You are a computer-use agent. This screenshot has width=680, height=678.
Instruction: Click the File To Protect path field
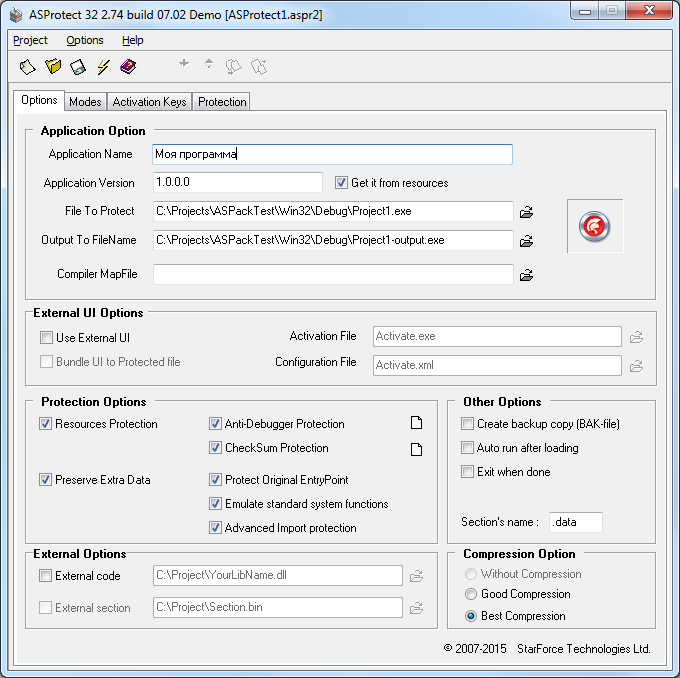(333, 211)
